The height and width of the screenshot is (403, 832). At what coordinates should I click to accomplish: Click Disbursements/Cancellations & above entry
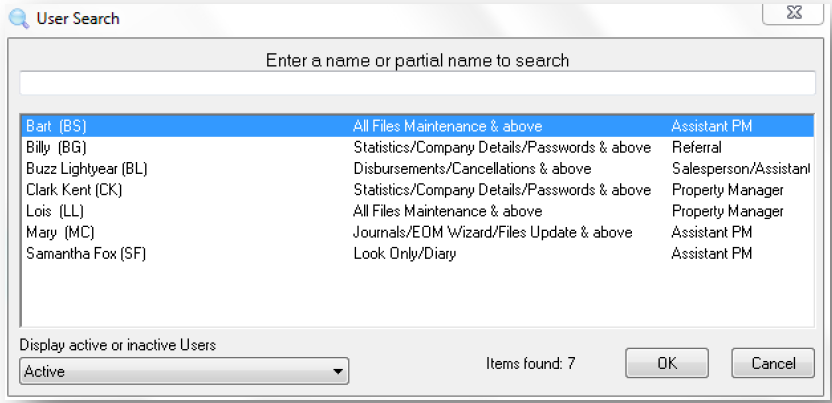[472, 169]
